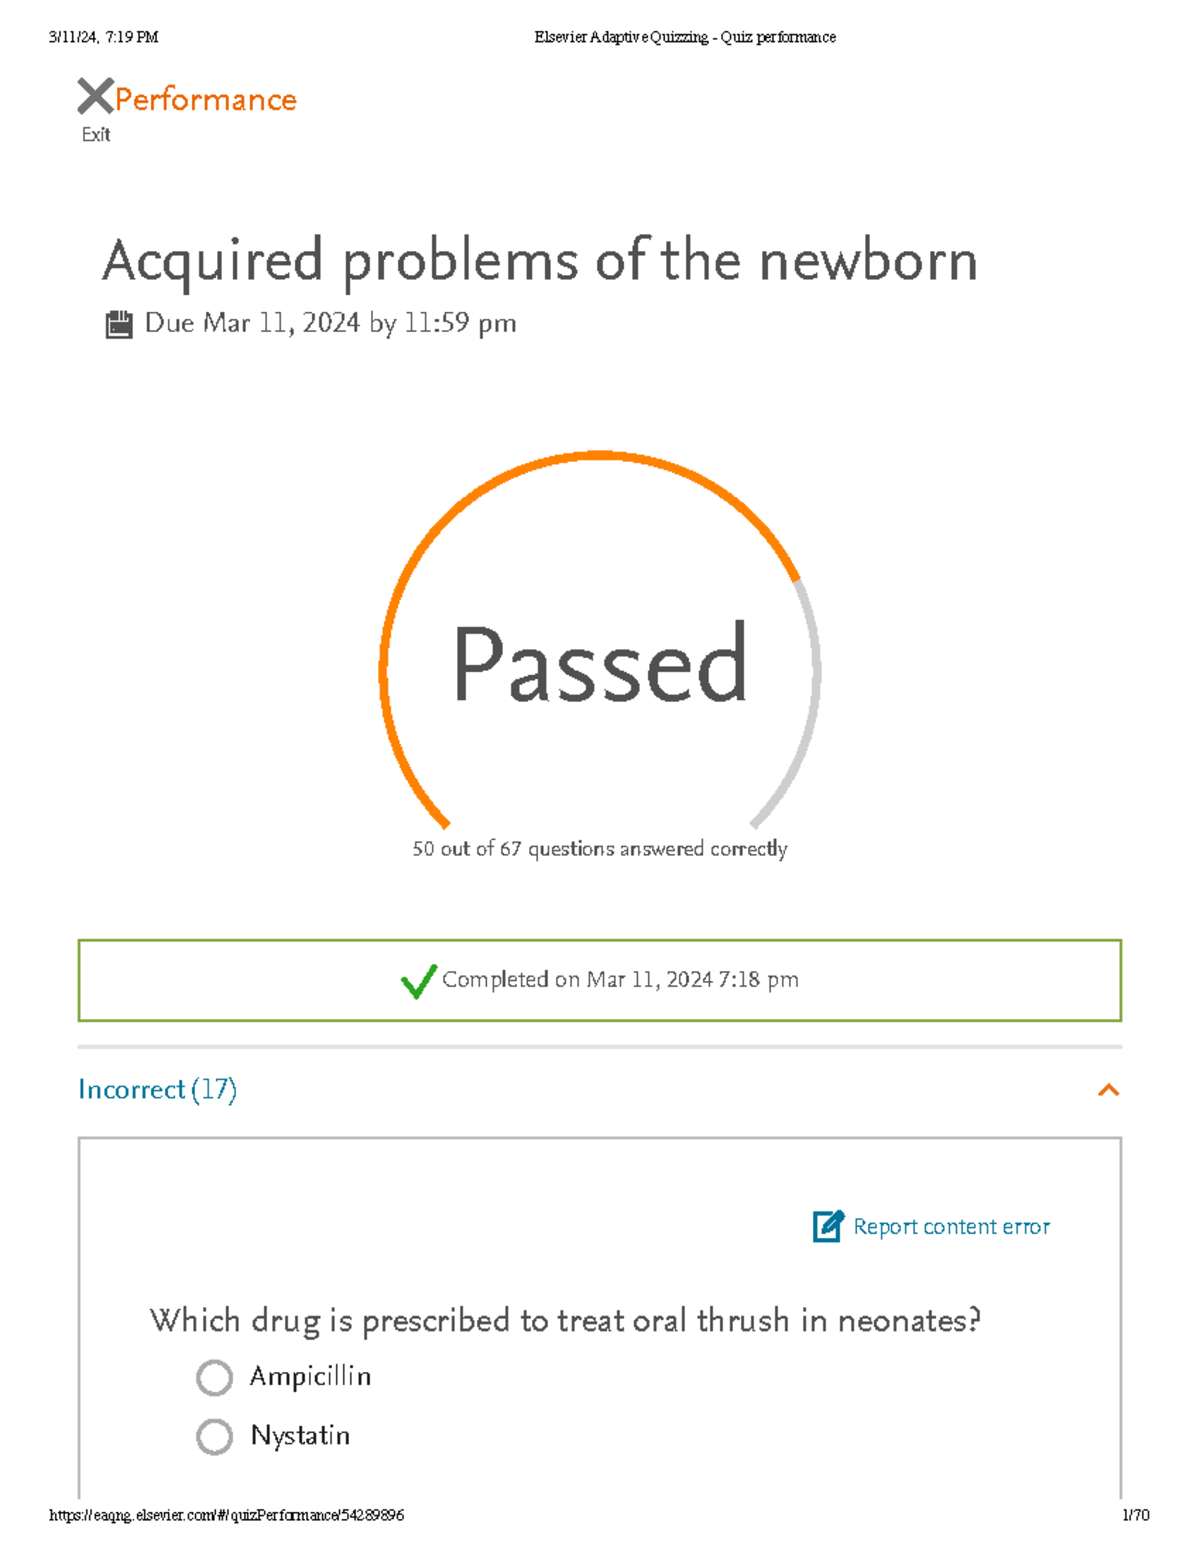Open the Report content error link
The height and width of the screenshot is (1553, 1200).
click(x=950, y=1226)
